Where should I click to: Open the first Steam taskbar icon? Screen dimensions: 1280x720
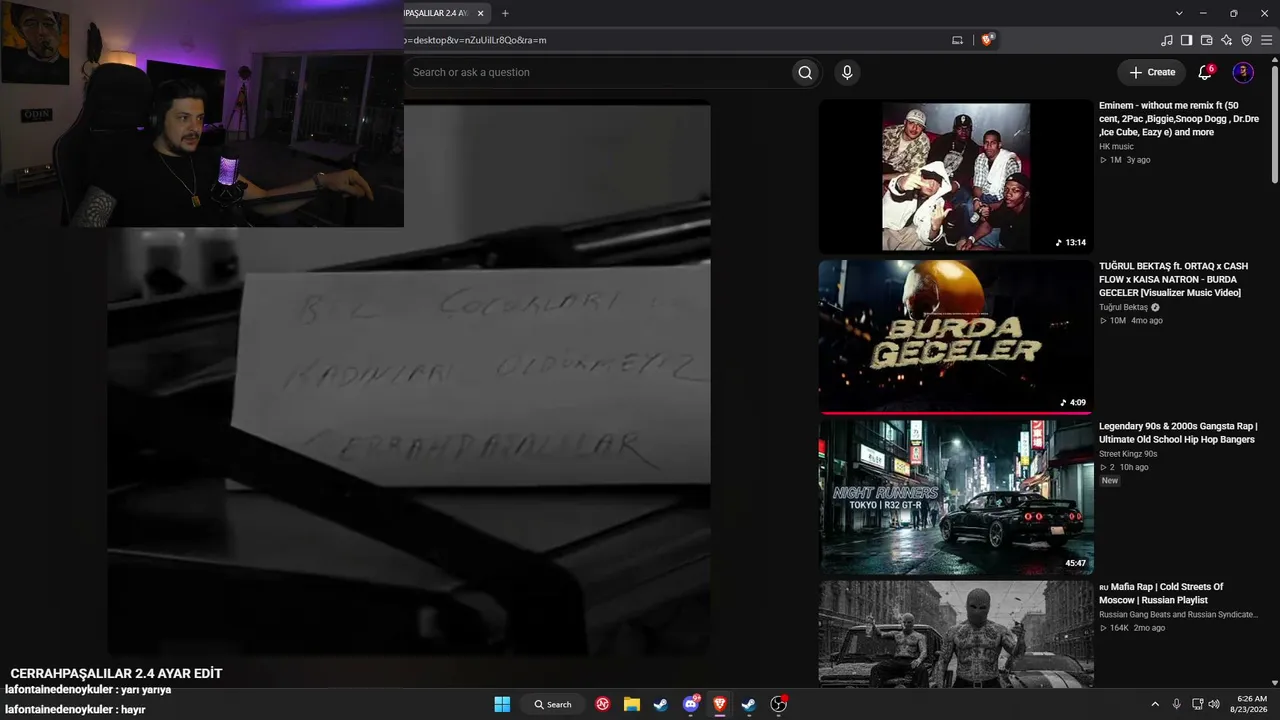(661, 704)
